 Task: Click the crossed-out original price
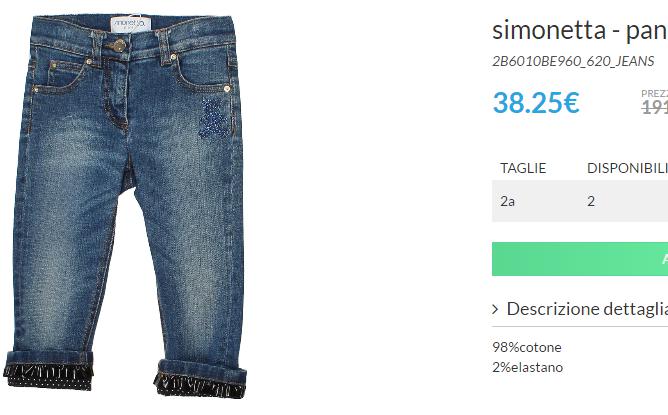(x=655, y=107)
